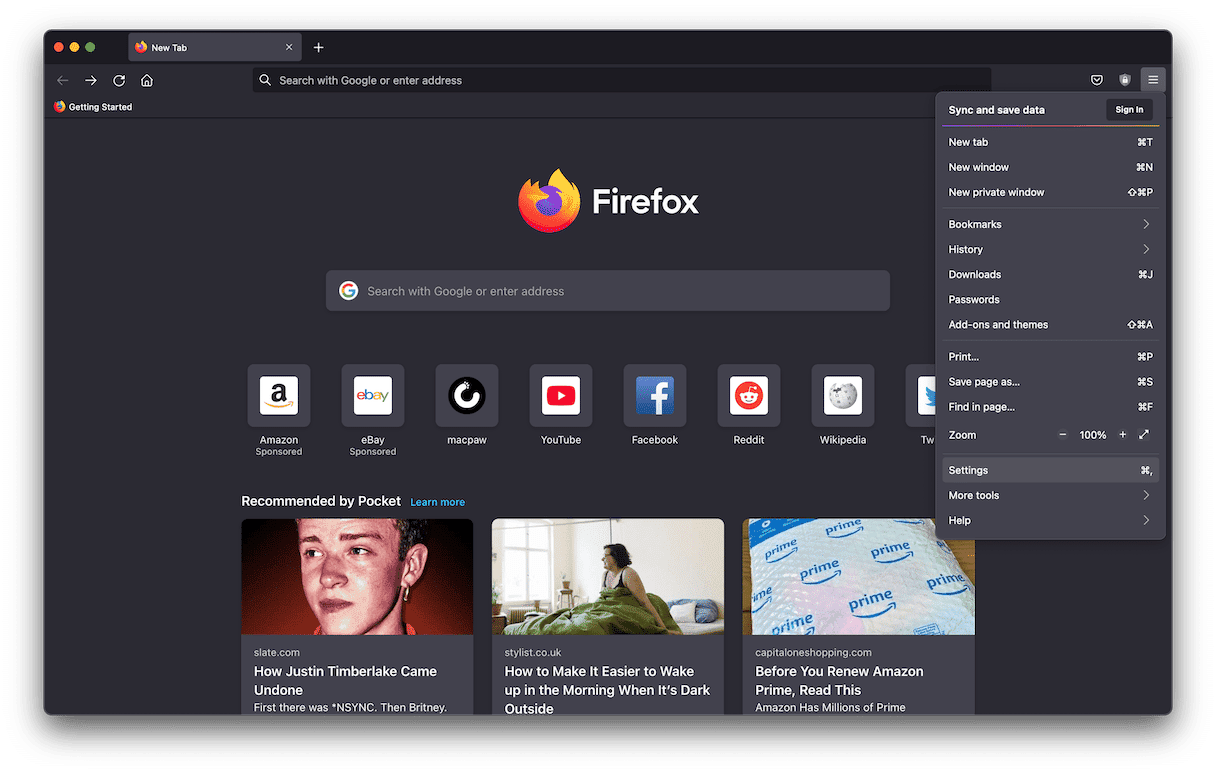Viewport: 1216px width, 773px height.
Task: Choose New window menu item
Action: [1050, 167]
